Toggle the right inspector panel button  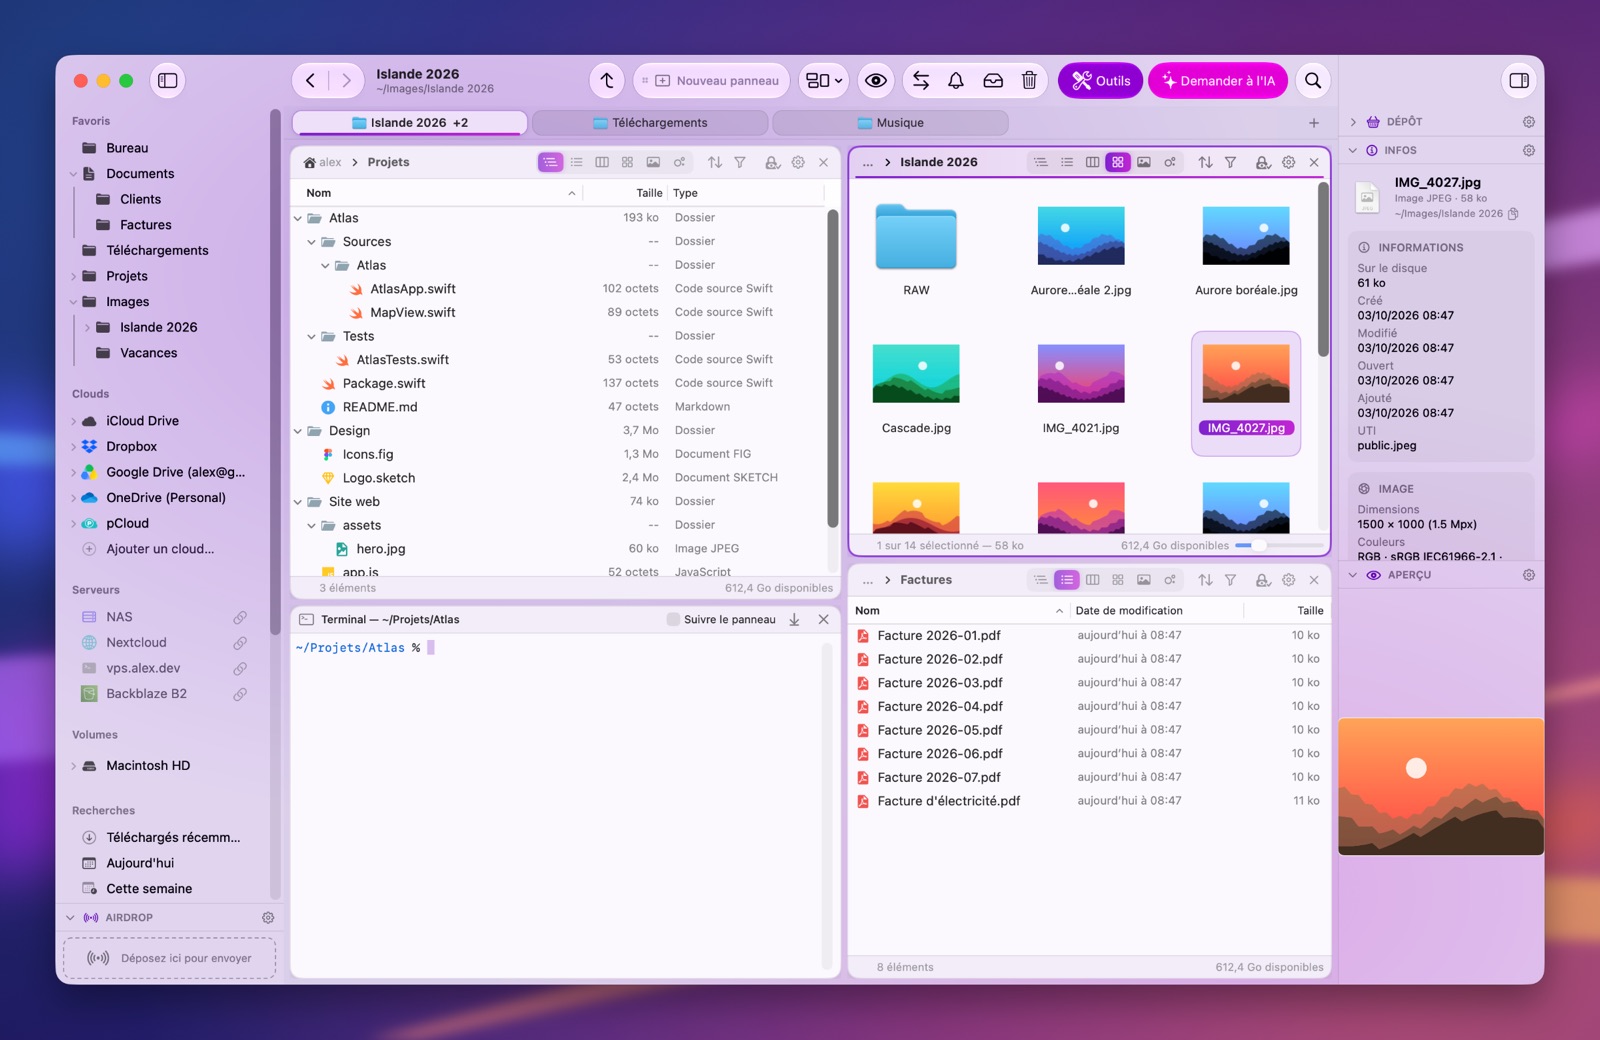1519,81
